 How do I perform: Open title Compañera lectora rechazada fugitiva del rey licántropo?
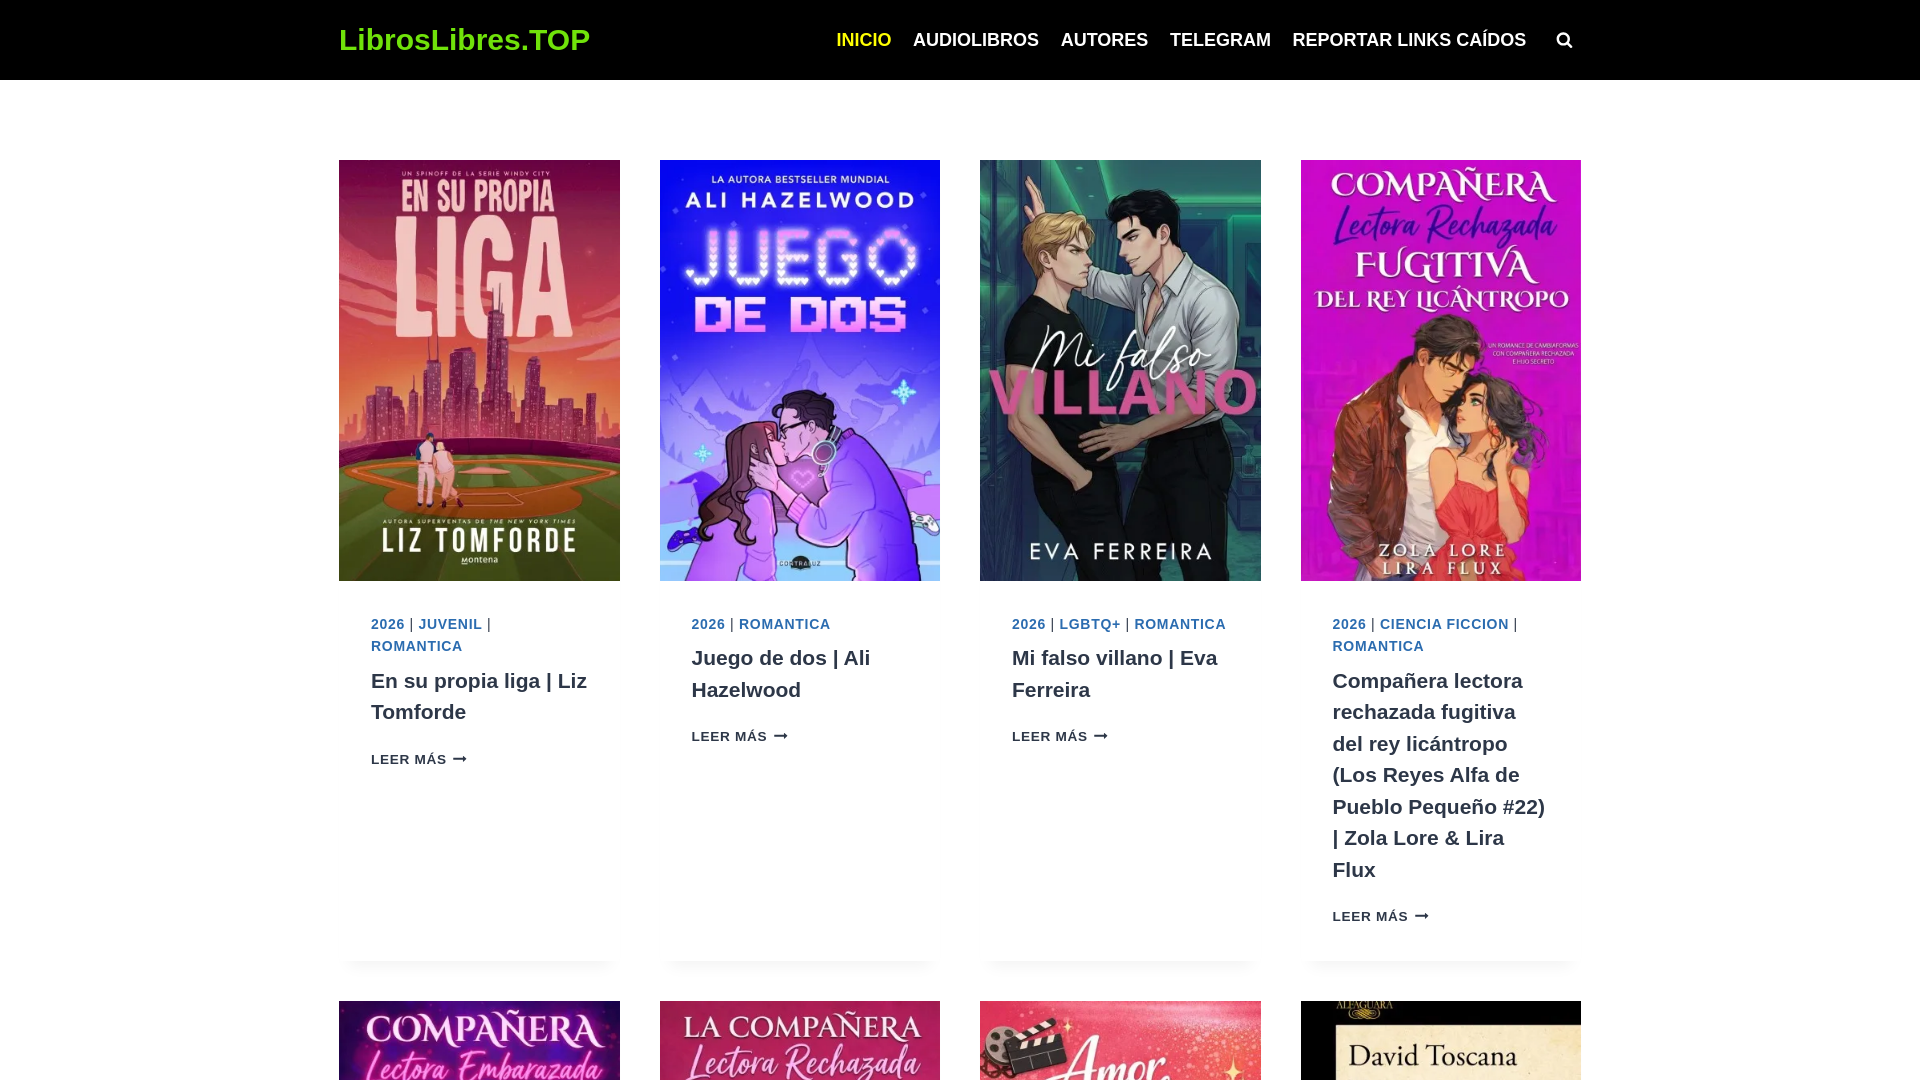(x=1439, y=775)
